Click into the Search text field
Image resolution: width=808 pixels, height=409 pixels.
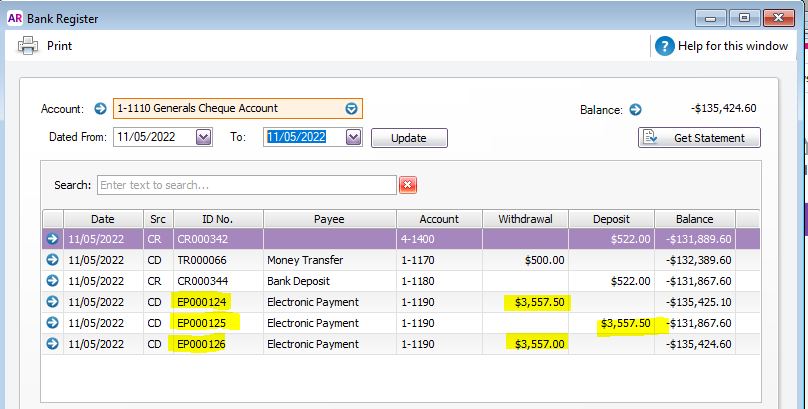[246, 185]
